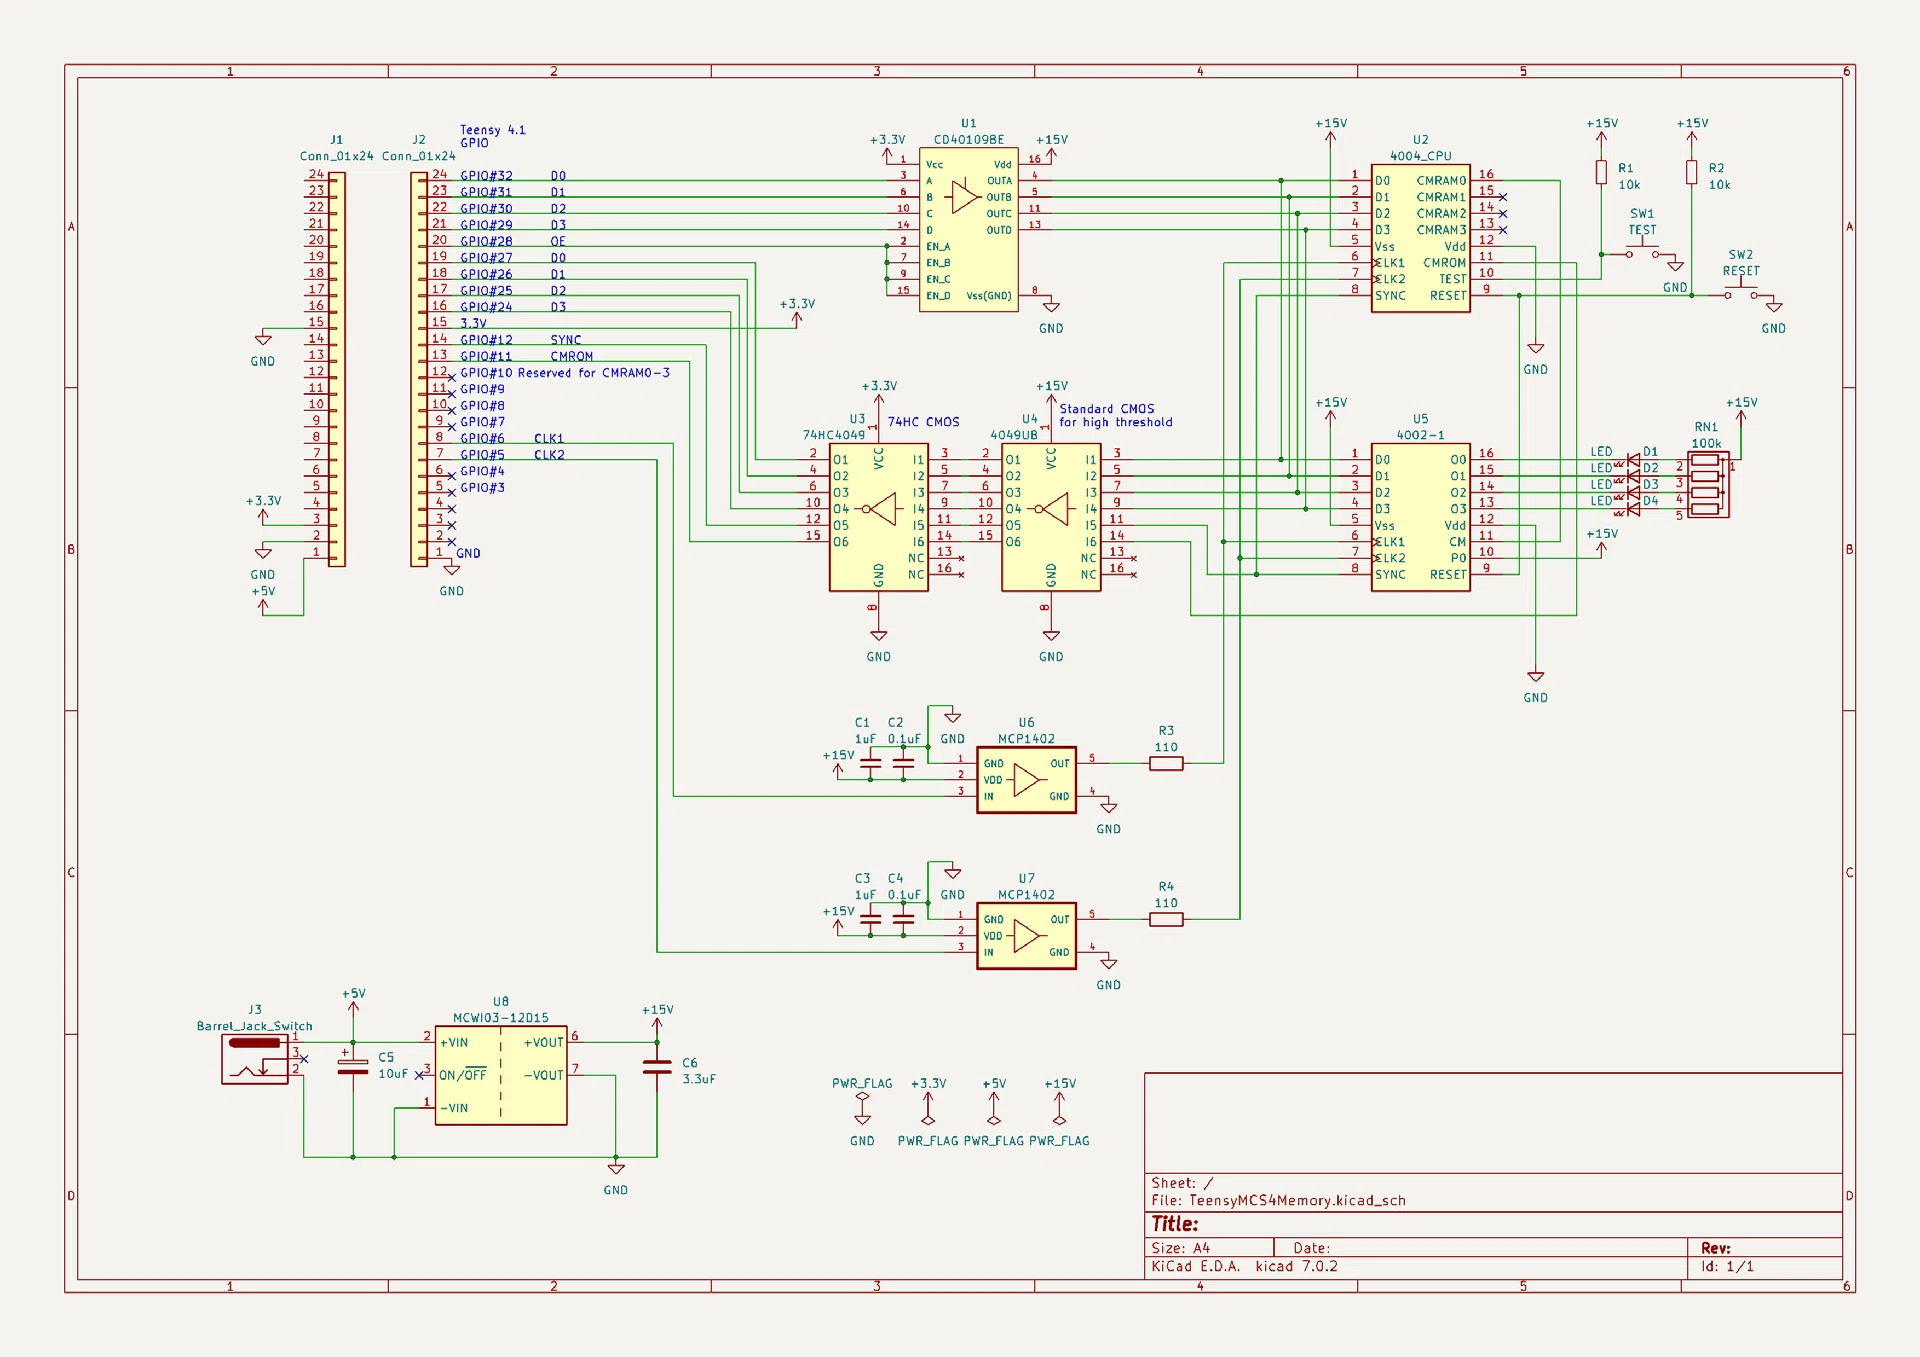Image resolution: width=1920 pixels, height=1357 pixels.
Task: Select the 'Size: A4' title block entry
Action: (1181, 1248)
